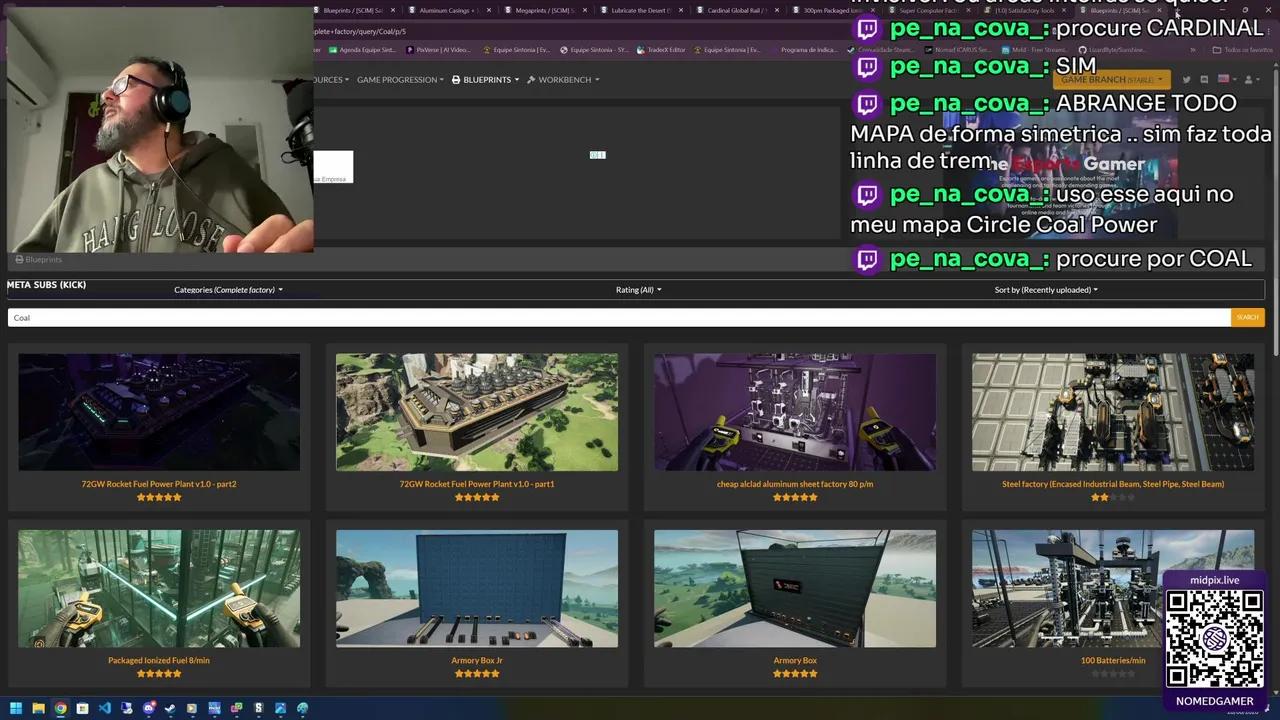Image resolution: width=1280 pixels, height=720 pixels.
Task: Open thumbnail of 72GW Rocket Fuel part1
Action: pyautogui.click(x=477, y=412)
